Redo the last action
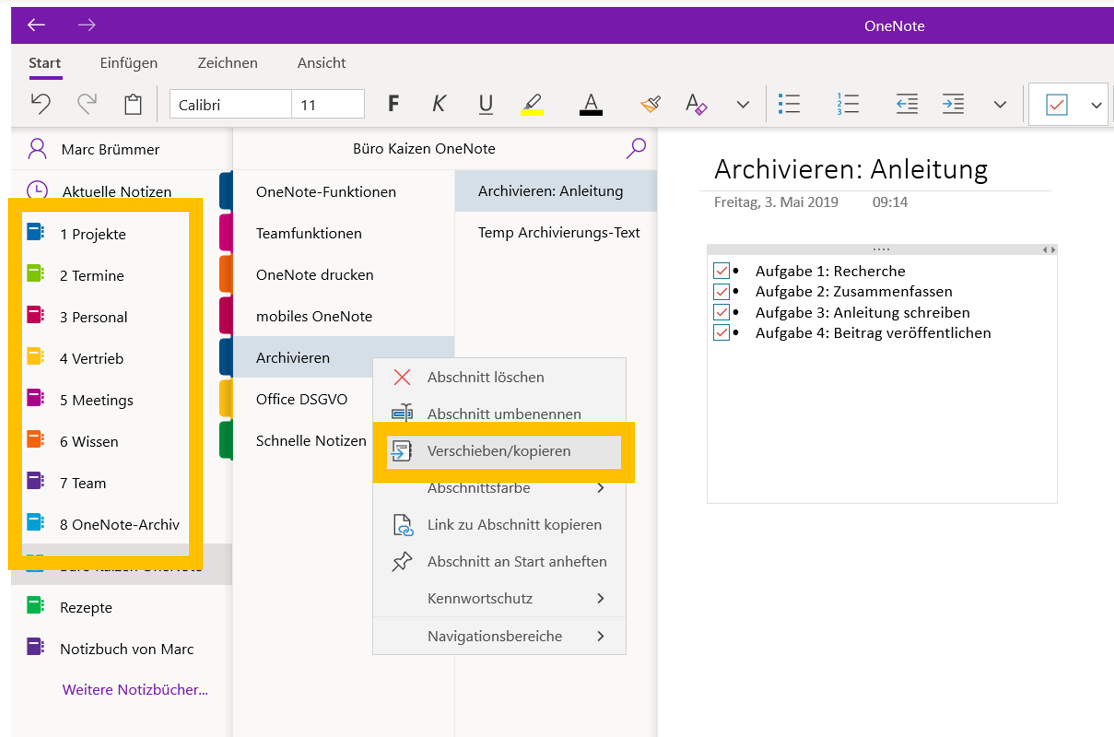 [87, 104]
